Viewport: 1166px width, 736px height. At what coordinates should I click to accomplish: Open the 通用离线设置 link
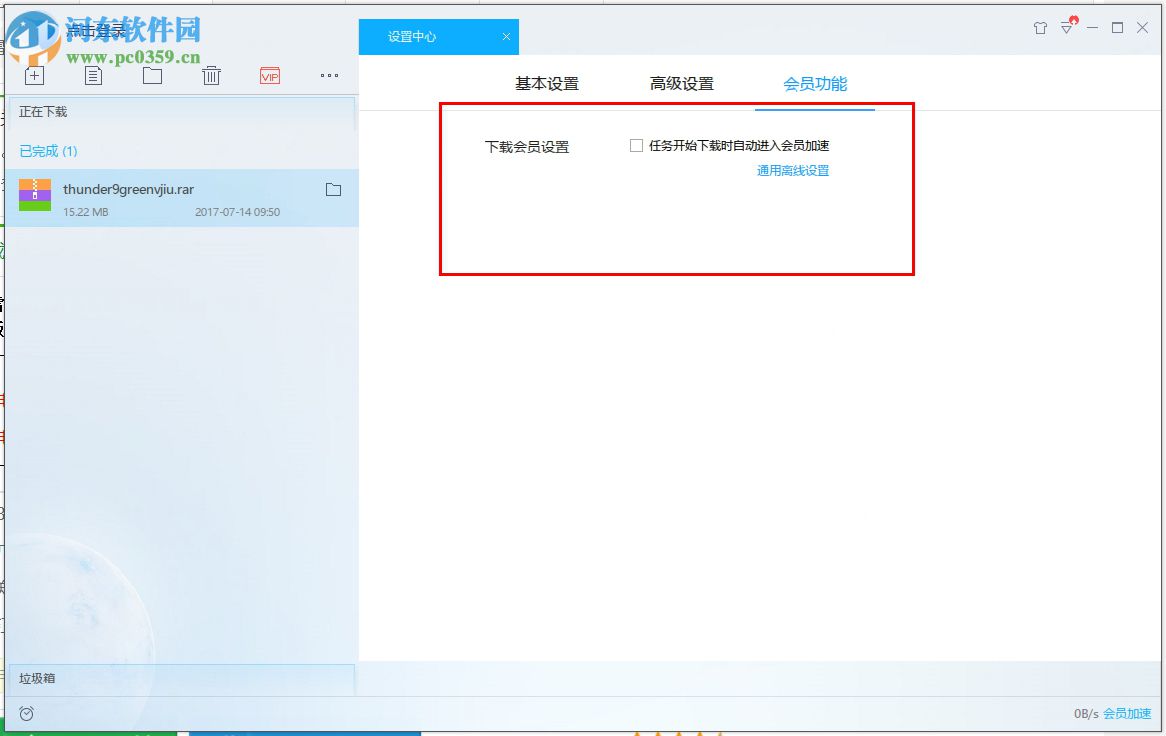click(x=791, y=170)
